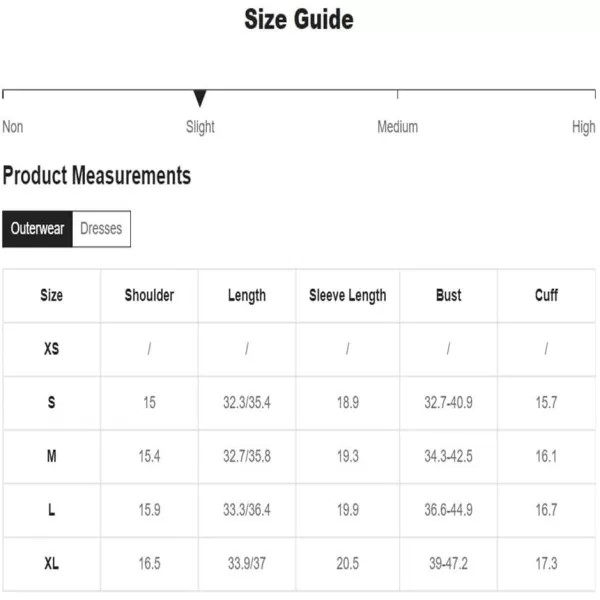
Task: Click the Shoulder column header
Action: [x=149, y=295]
